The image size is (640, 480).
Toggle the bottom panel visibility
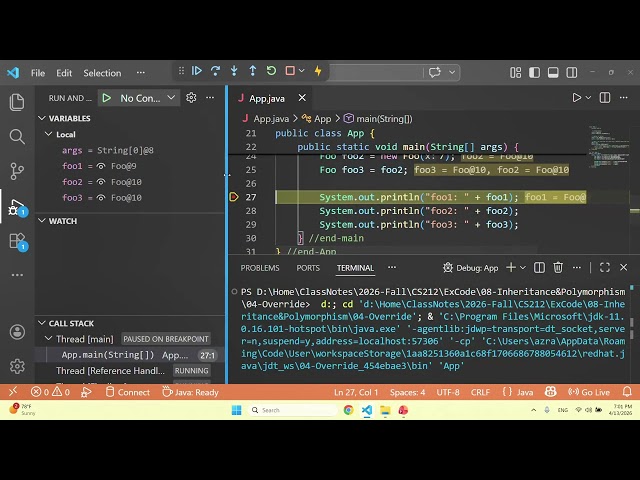553,73
